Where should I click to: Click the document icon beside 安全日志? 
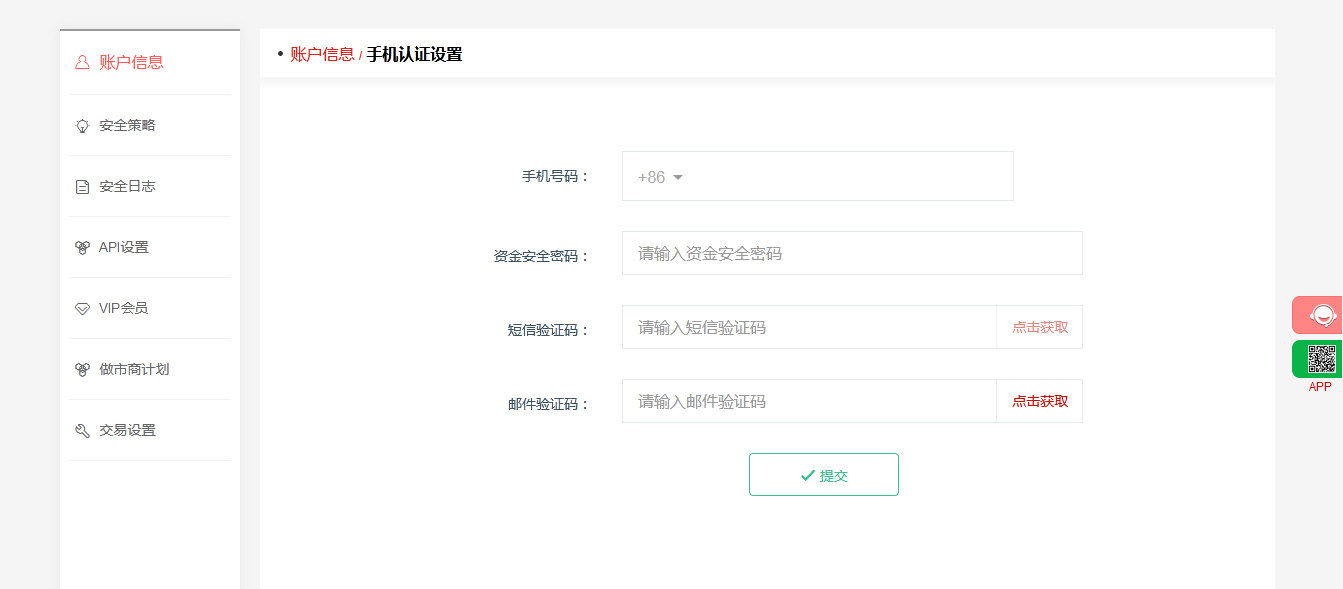click(x=82, y=187)
